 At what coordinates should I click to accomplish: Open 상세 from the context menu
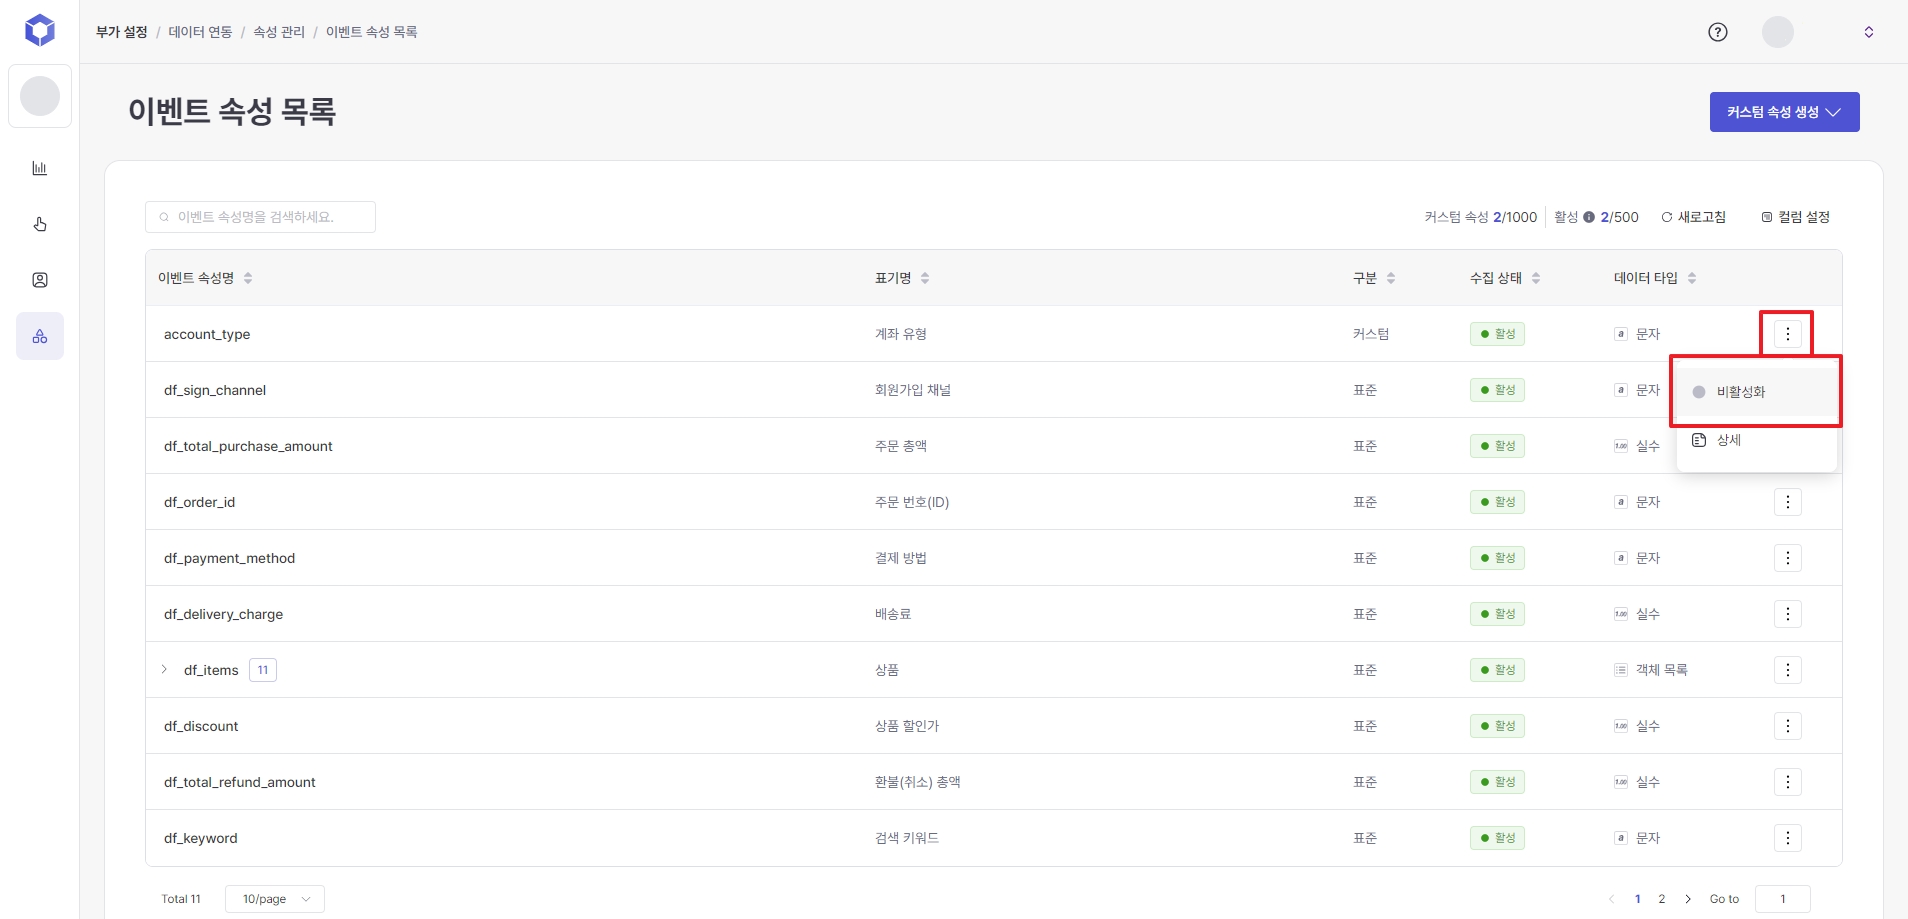click(1728, 440)
